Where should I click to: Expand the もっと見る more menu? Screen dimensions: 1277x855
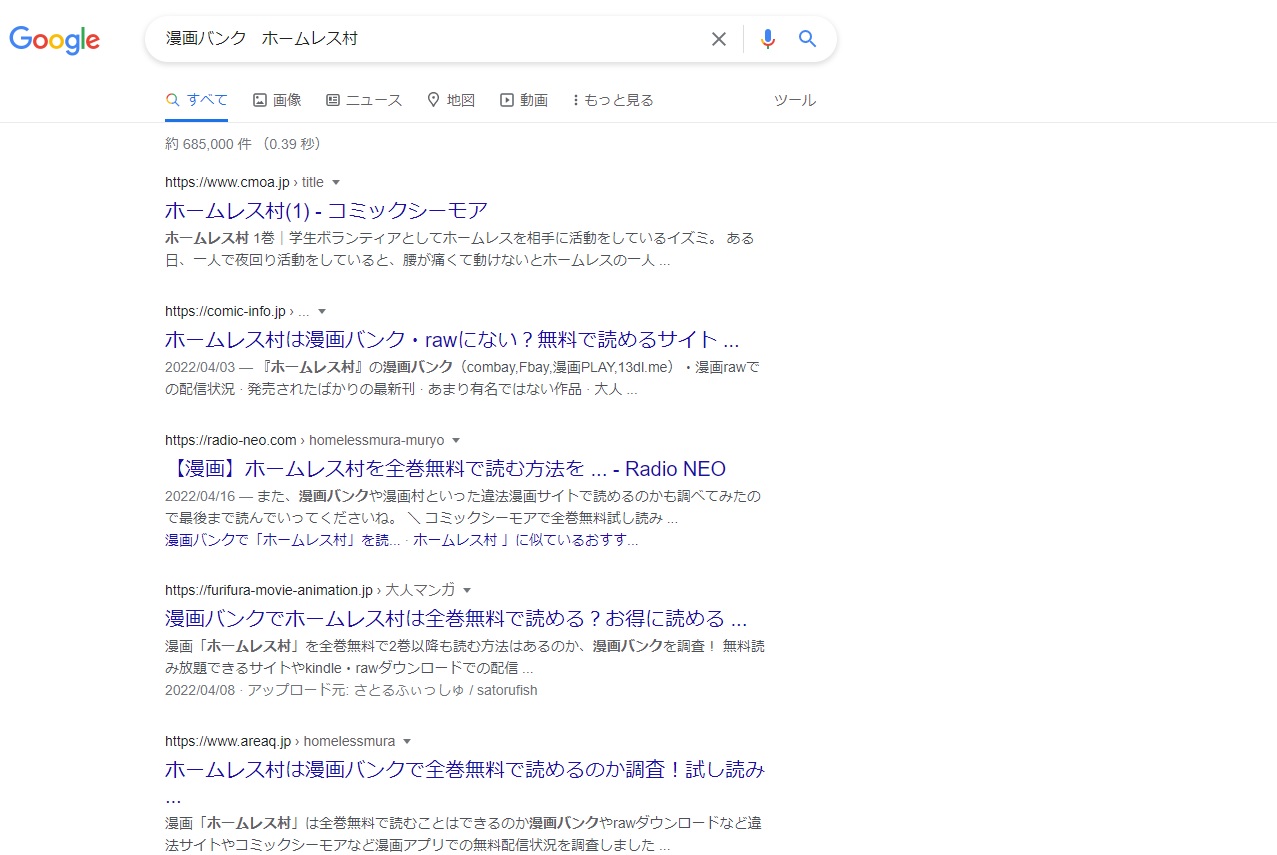click(612, 100)
